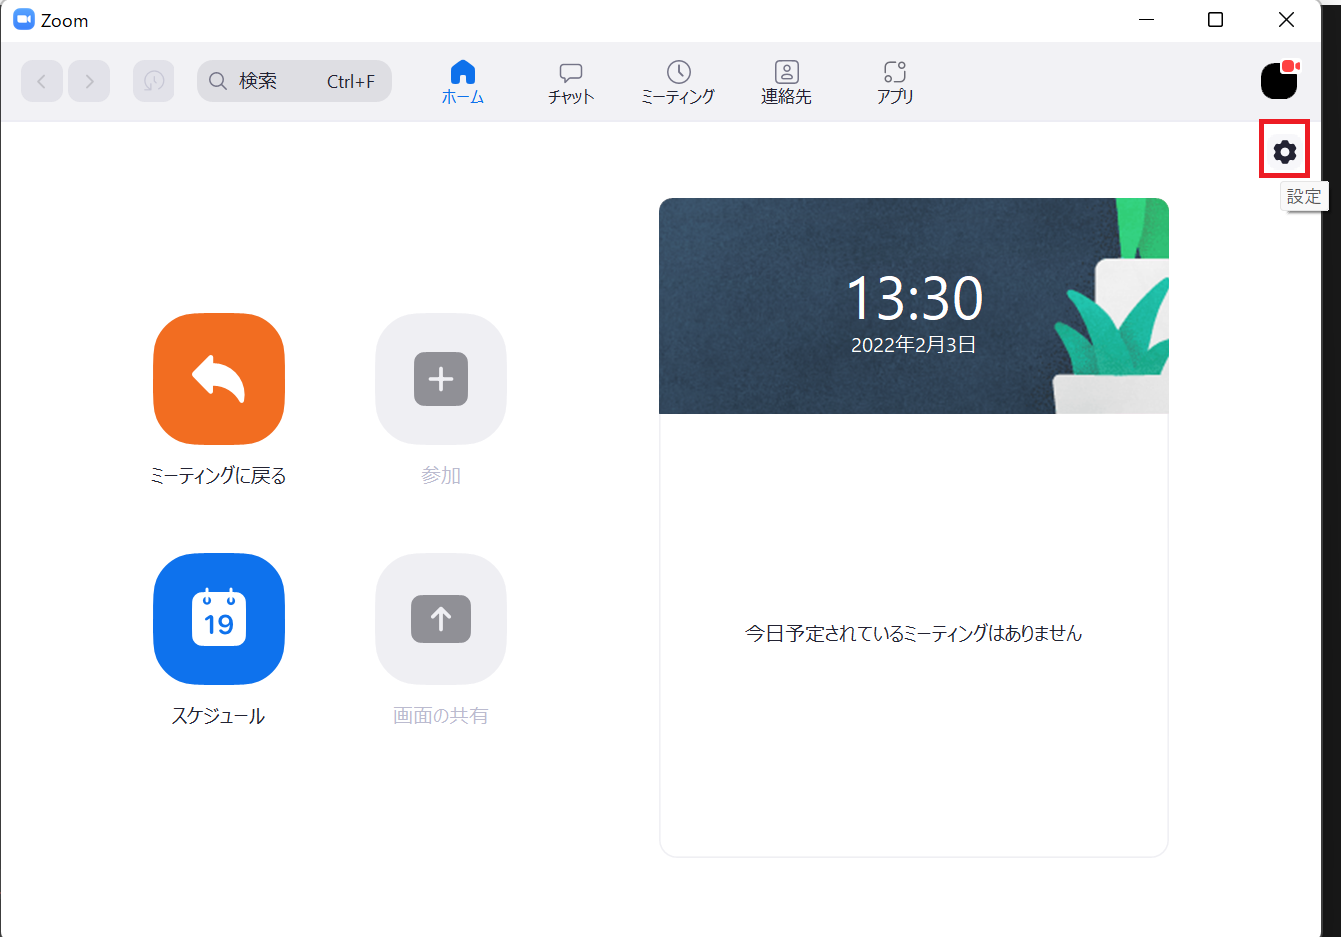Maximize the Zoom window
This screenshot has width=1341, height=937.
[x=1215, y=20]
